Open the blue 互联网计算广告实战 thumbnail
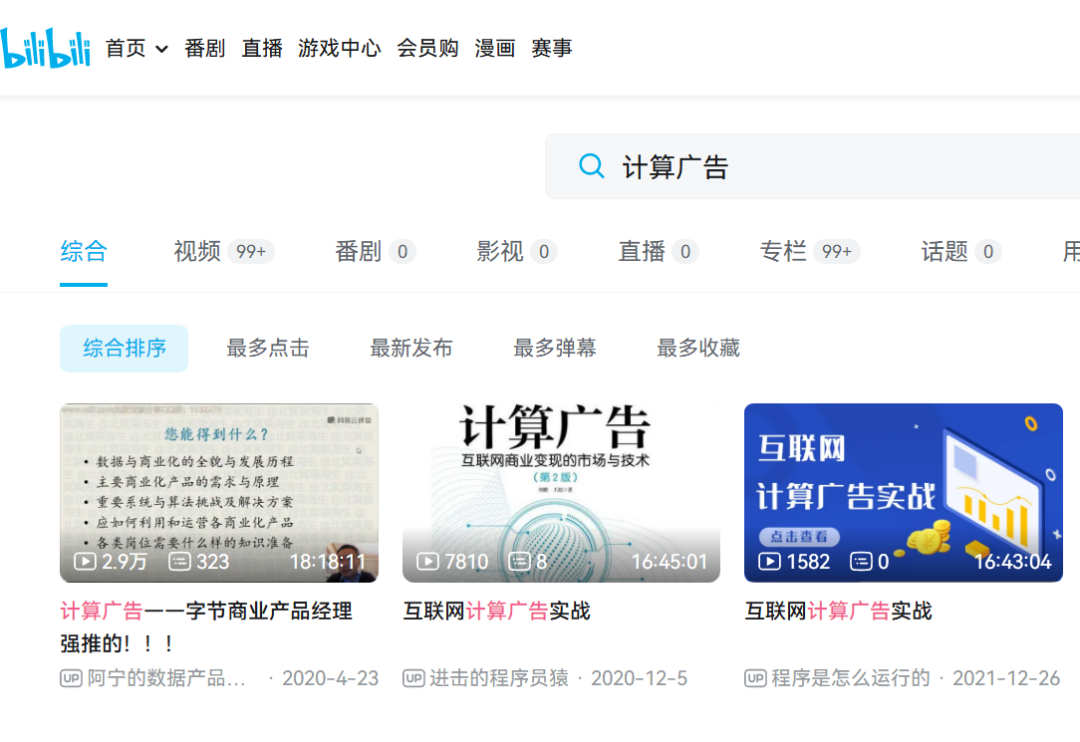The image size is (1080, 742). pyautogui.click(x=903, y=493)
